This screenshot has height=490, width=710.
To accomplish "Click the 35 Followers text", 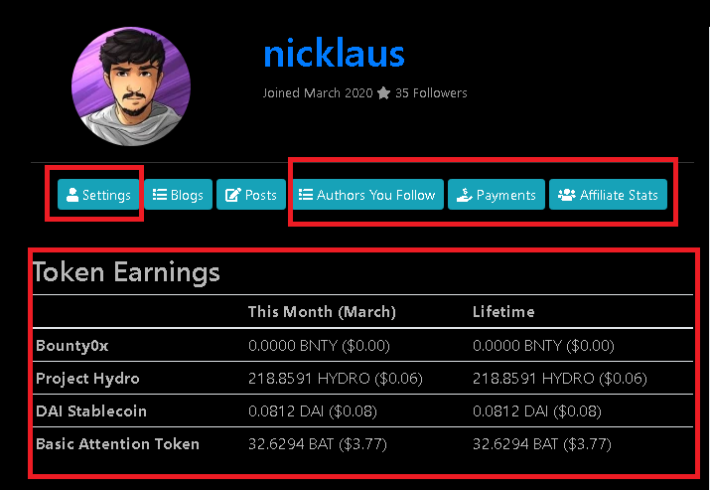I will click(x=431, y=93).
